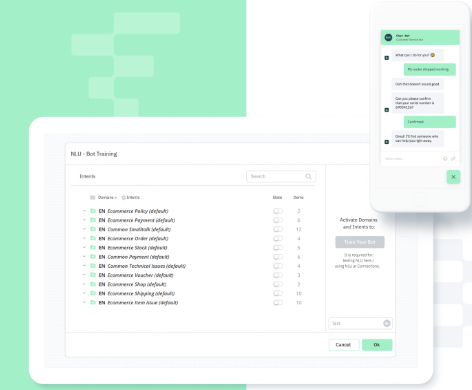Click the NLU - Bot Training title
This screenshot has height=390, width=472.
(94, 154)
